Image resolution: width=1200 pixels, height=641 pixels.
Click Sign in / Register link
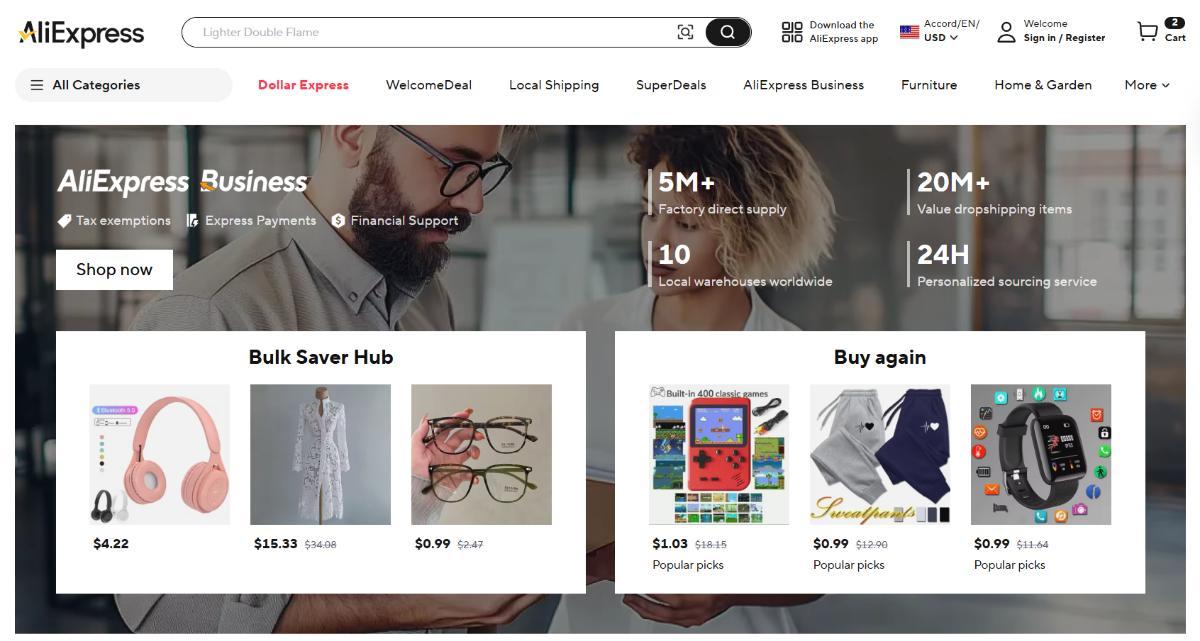tap(1064, 38)
